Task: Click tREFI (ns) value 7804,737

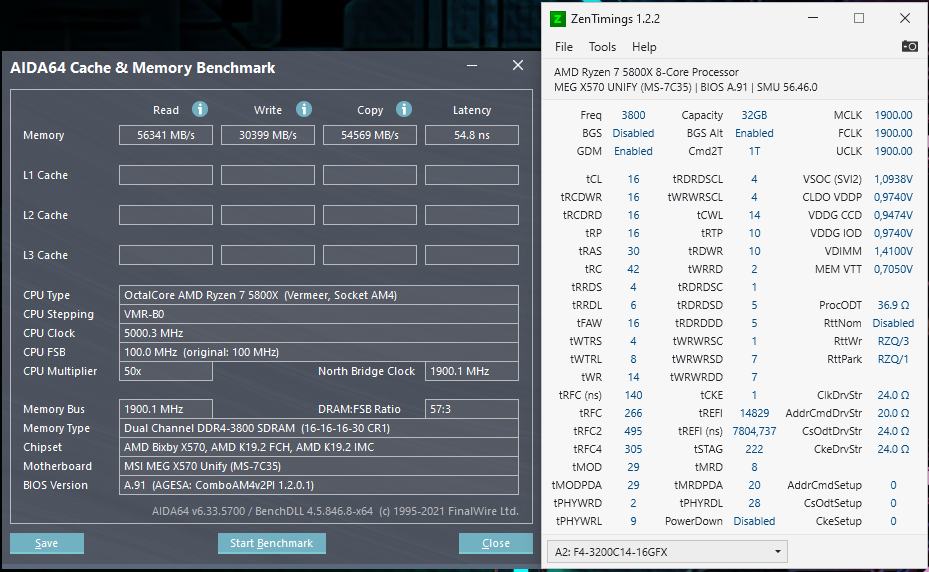Action: coord(754,431)
